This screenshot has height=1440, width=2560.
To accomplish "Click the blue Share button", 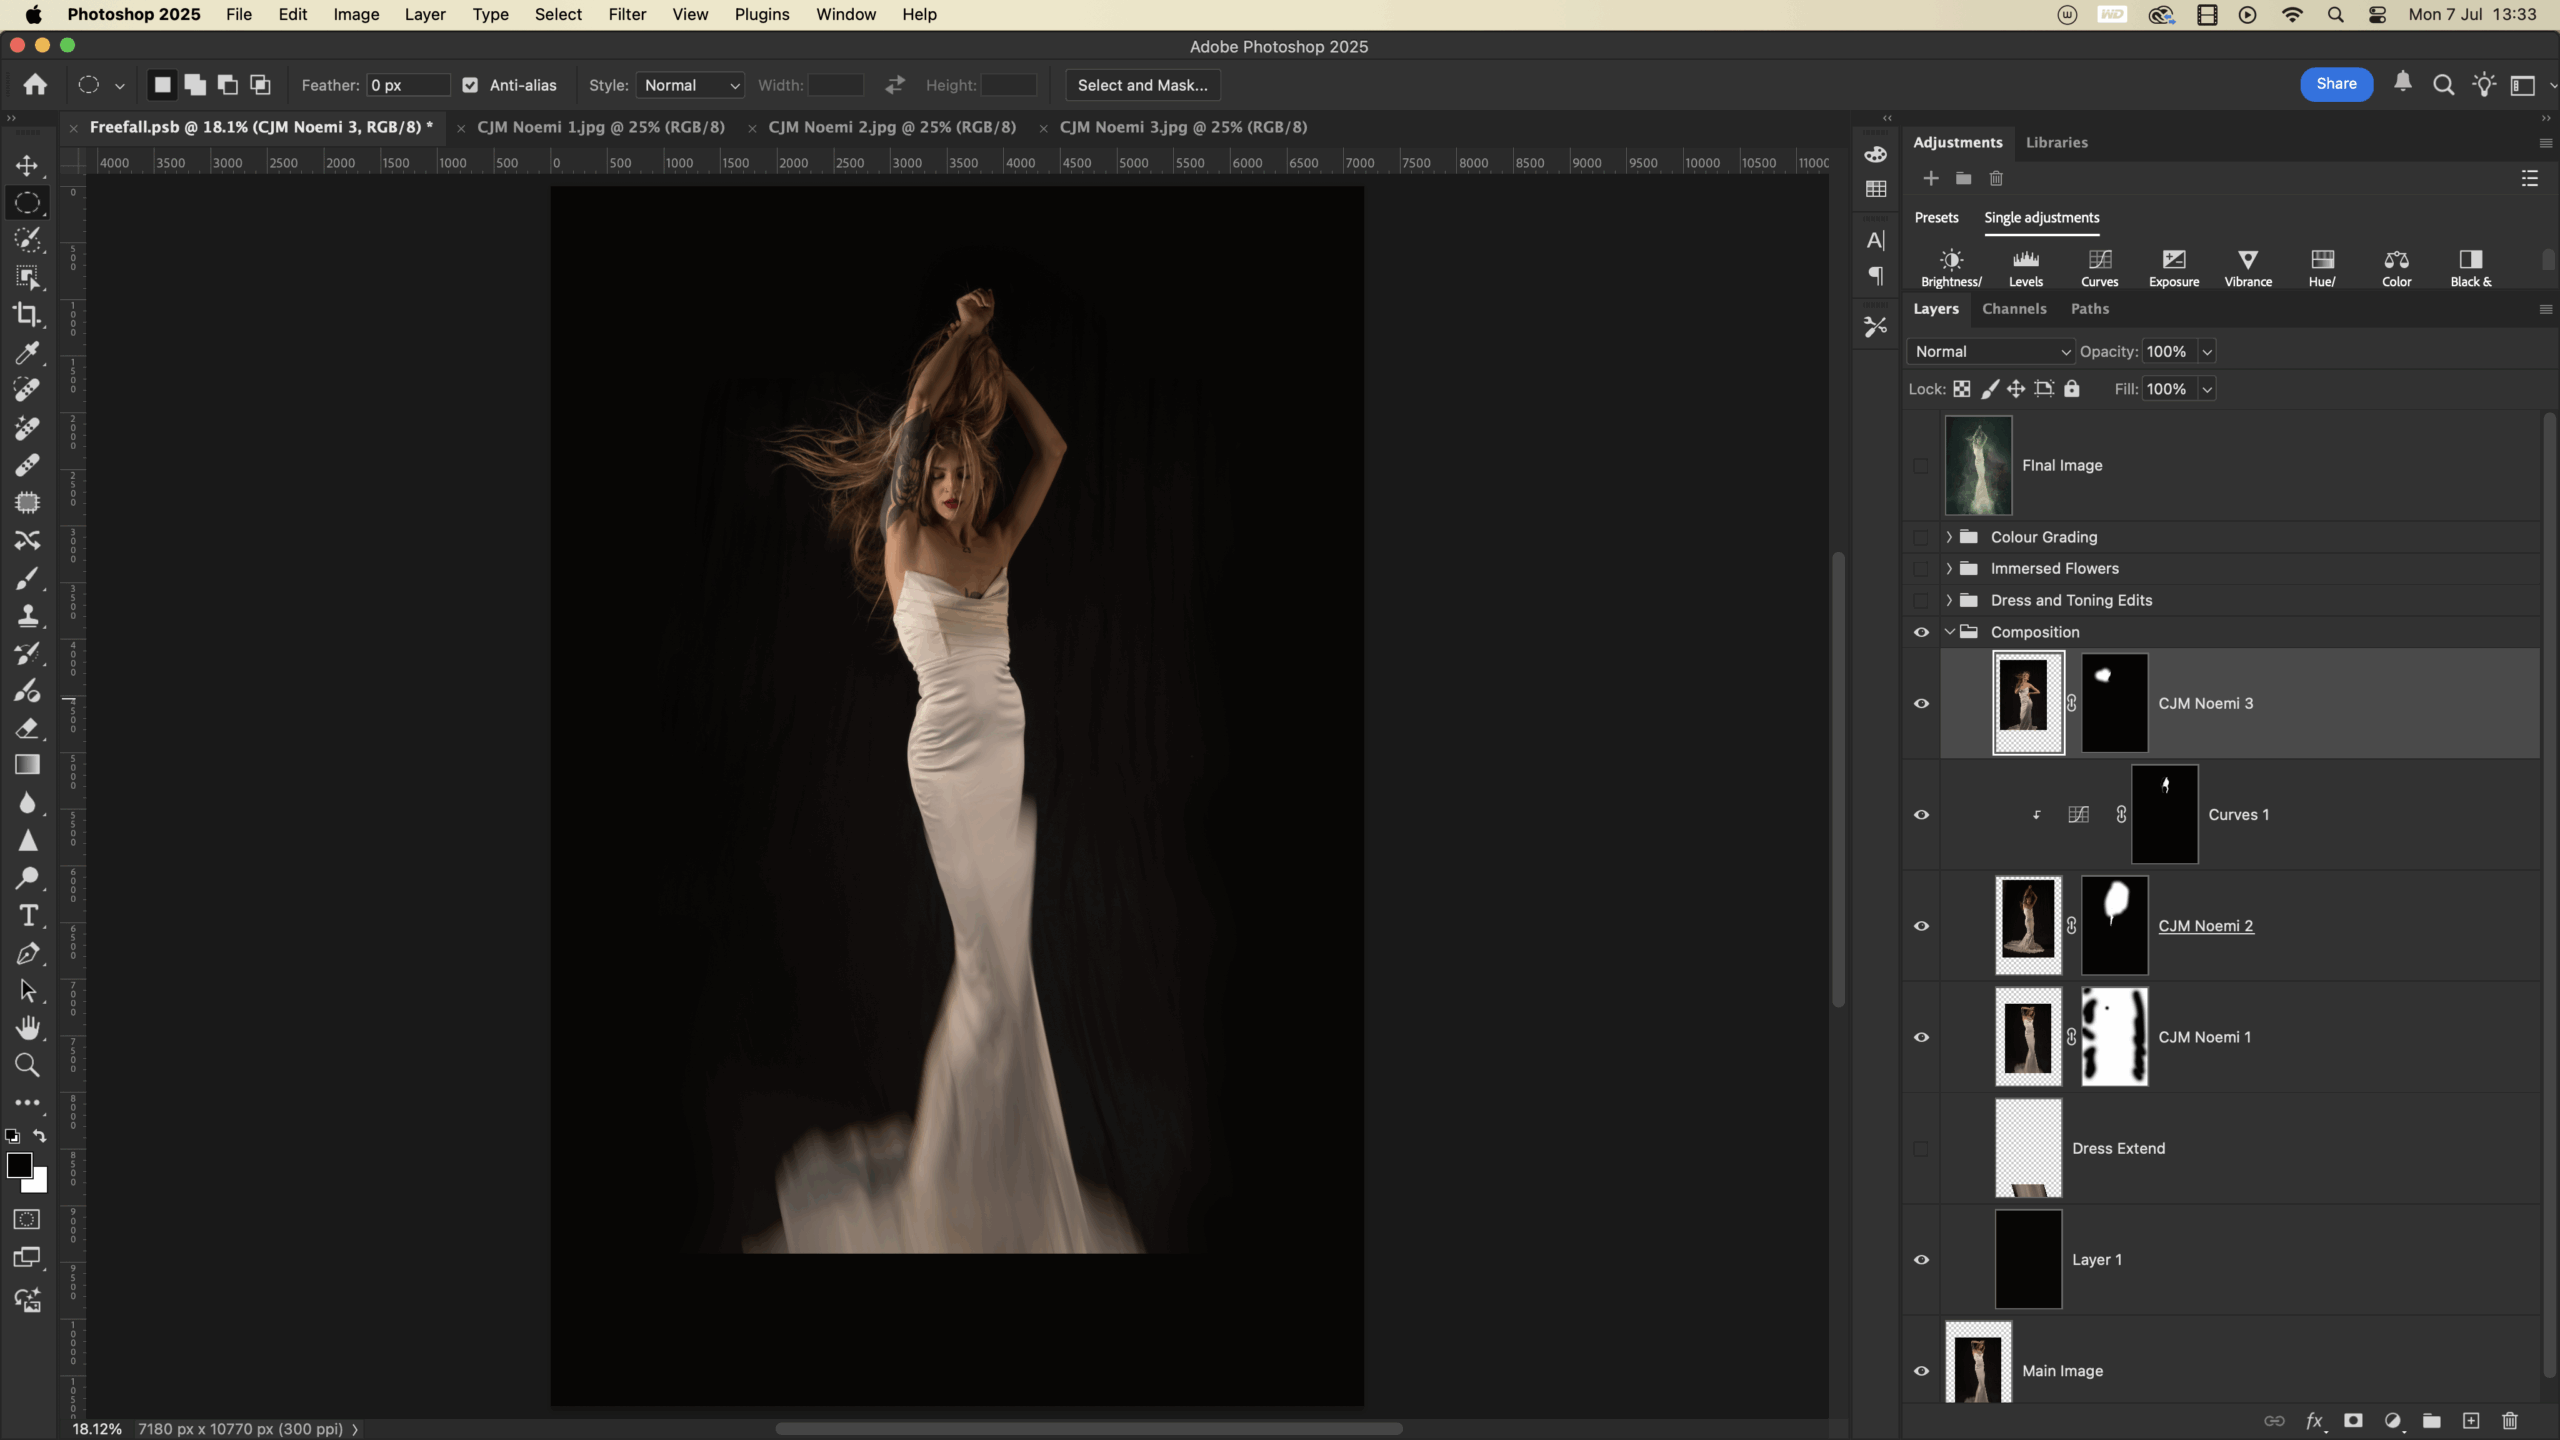I will pyautogui.click(x=2336, y=84).
